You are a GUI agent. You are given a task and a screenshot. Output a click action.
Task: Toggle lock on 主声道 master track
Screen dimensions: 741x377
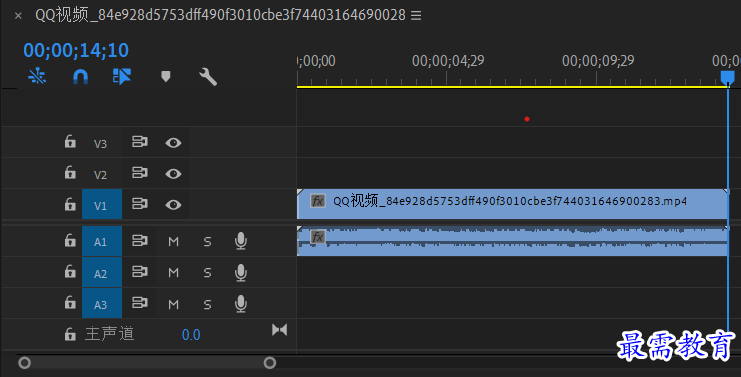pyautogui.click(x=70, y=334)
